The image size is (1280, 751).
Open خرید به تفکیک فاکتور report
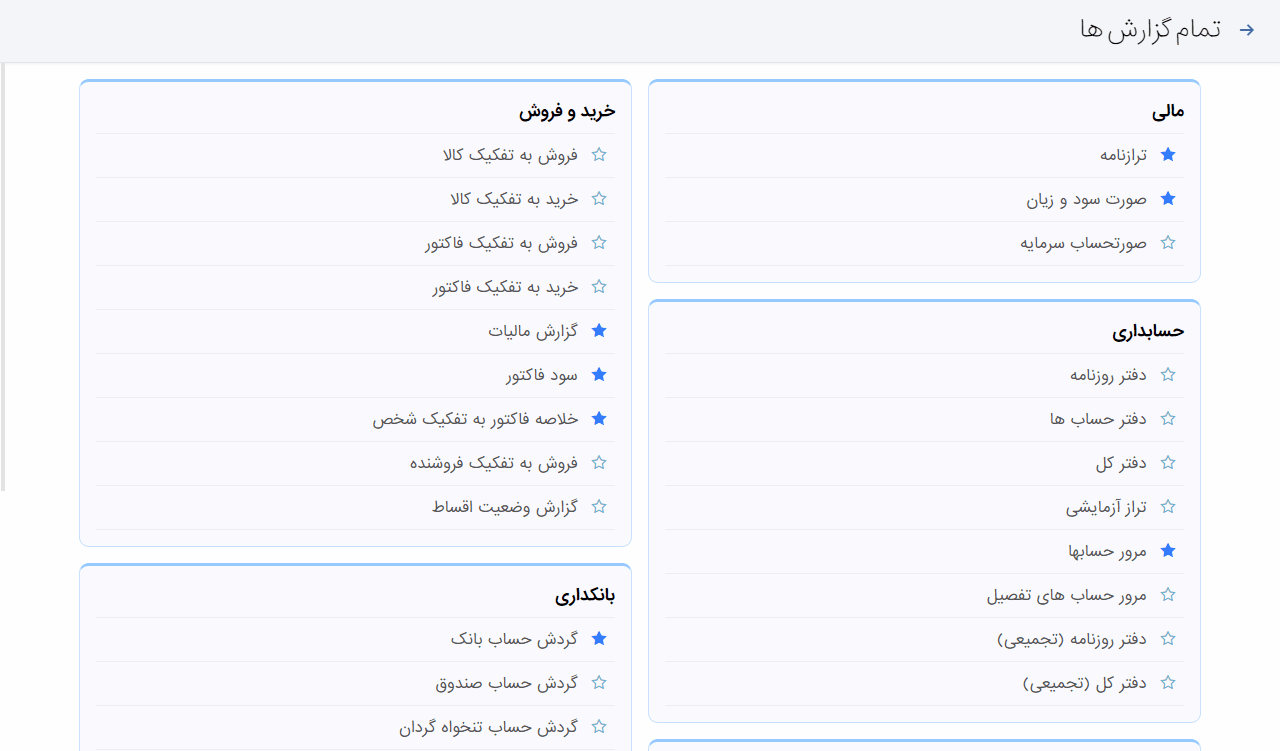point(505,287)
